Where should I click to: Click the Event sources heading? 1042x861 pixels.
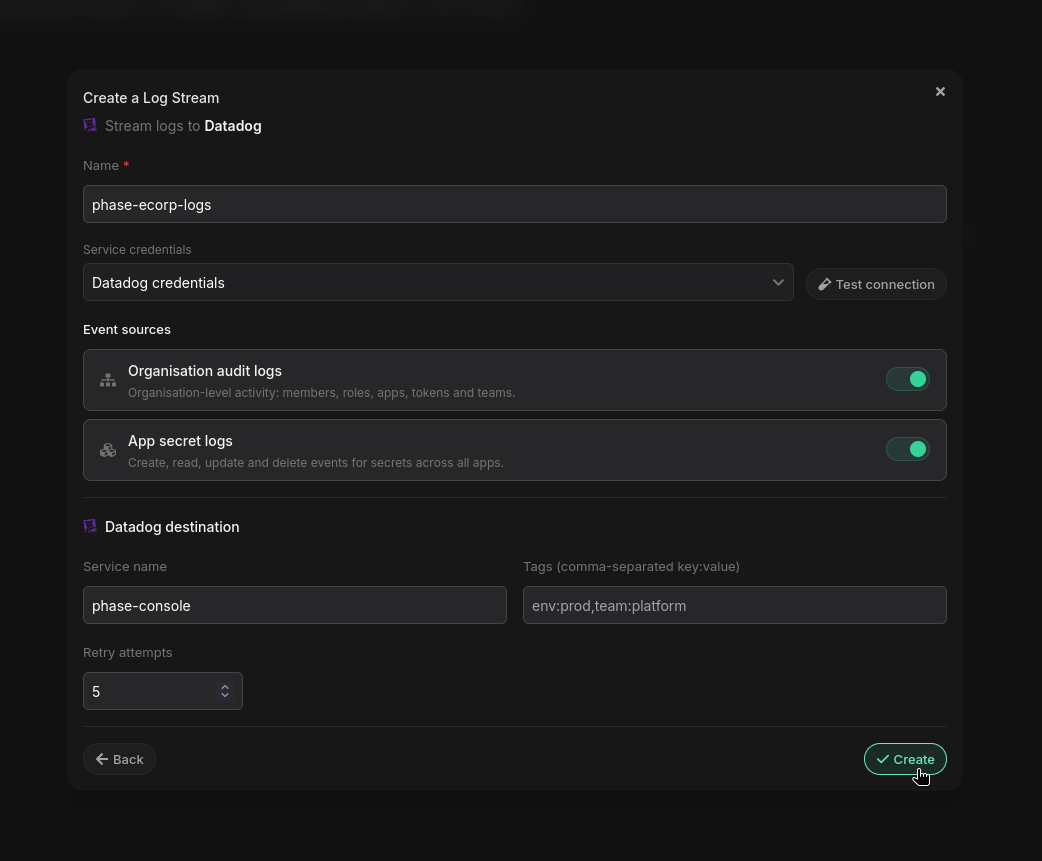pyautogui.click(x=127, y=330)
